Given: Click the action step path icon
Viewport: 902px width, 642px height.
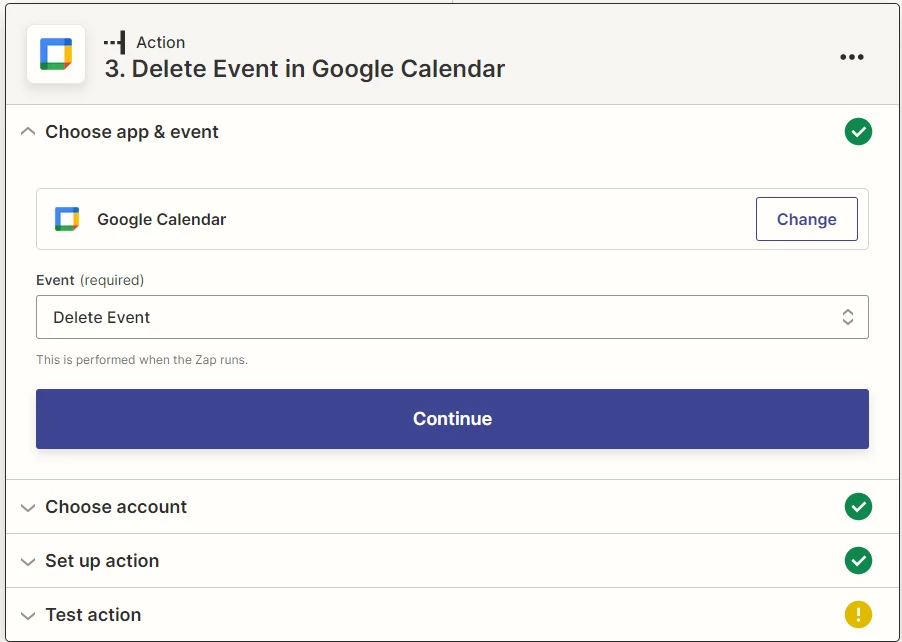Looking at the screenshot, I should click(115, 42).
